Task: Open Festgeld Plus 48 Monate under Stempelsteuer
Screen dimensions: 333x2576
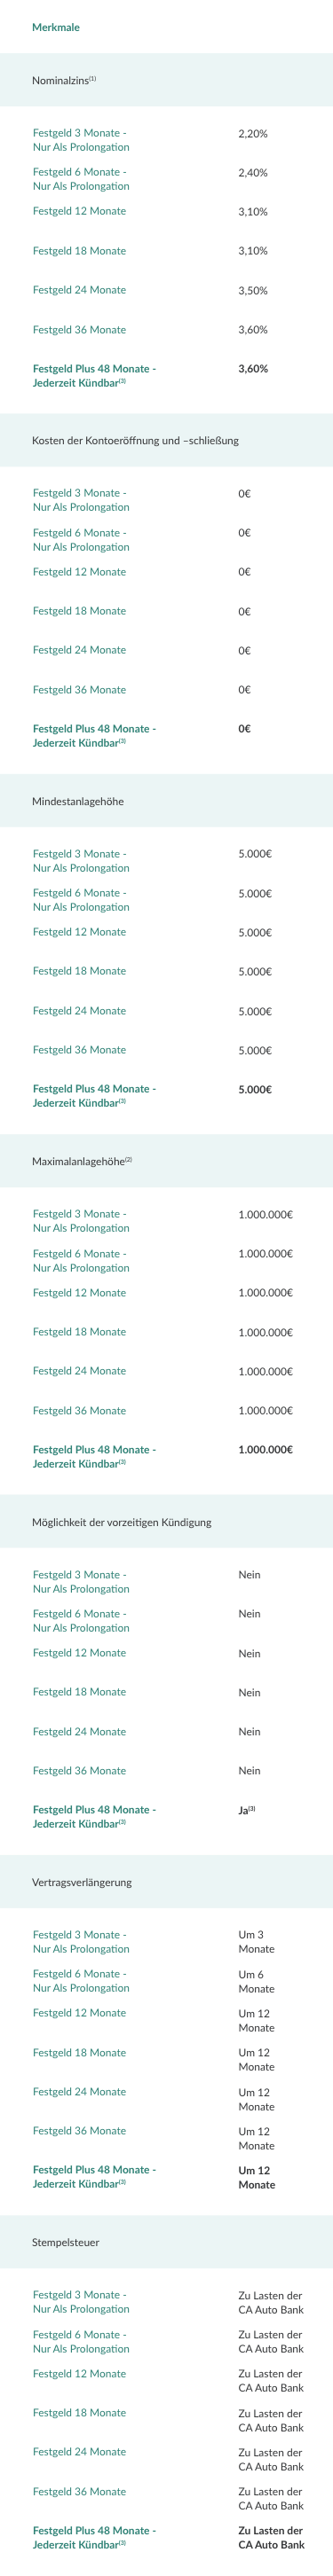Action: click(x=94, y=2537)
